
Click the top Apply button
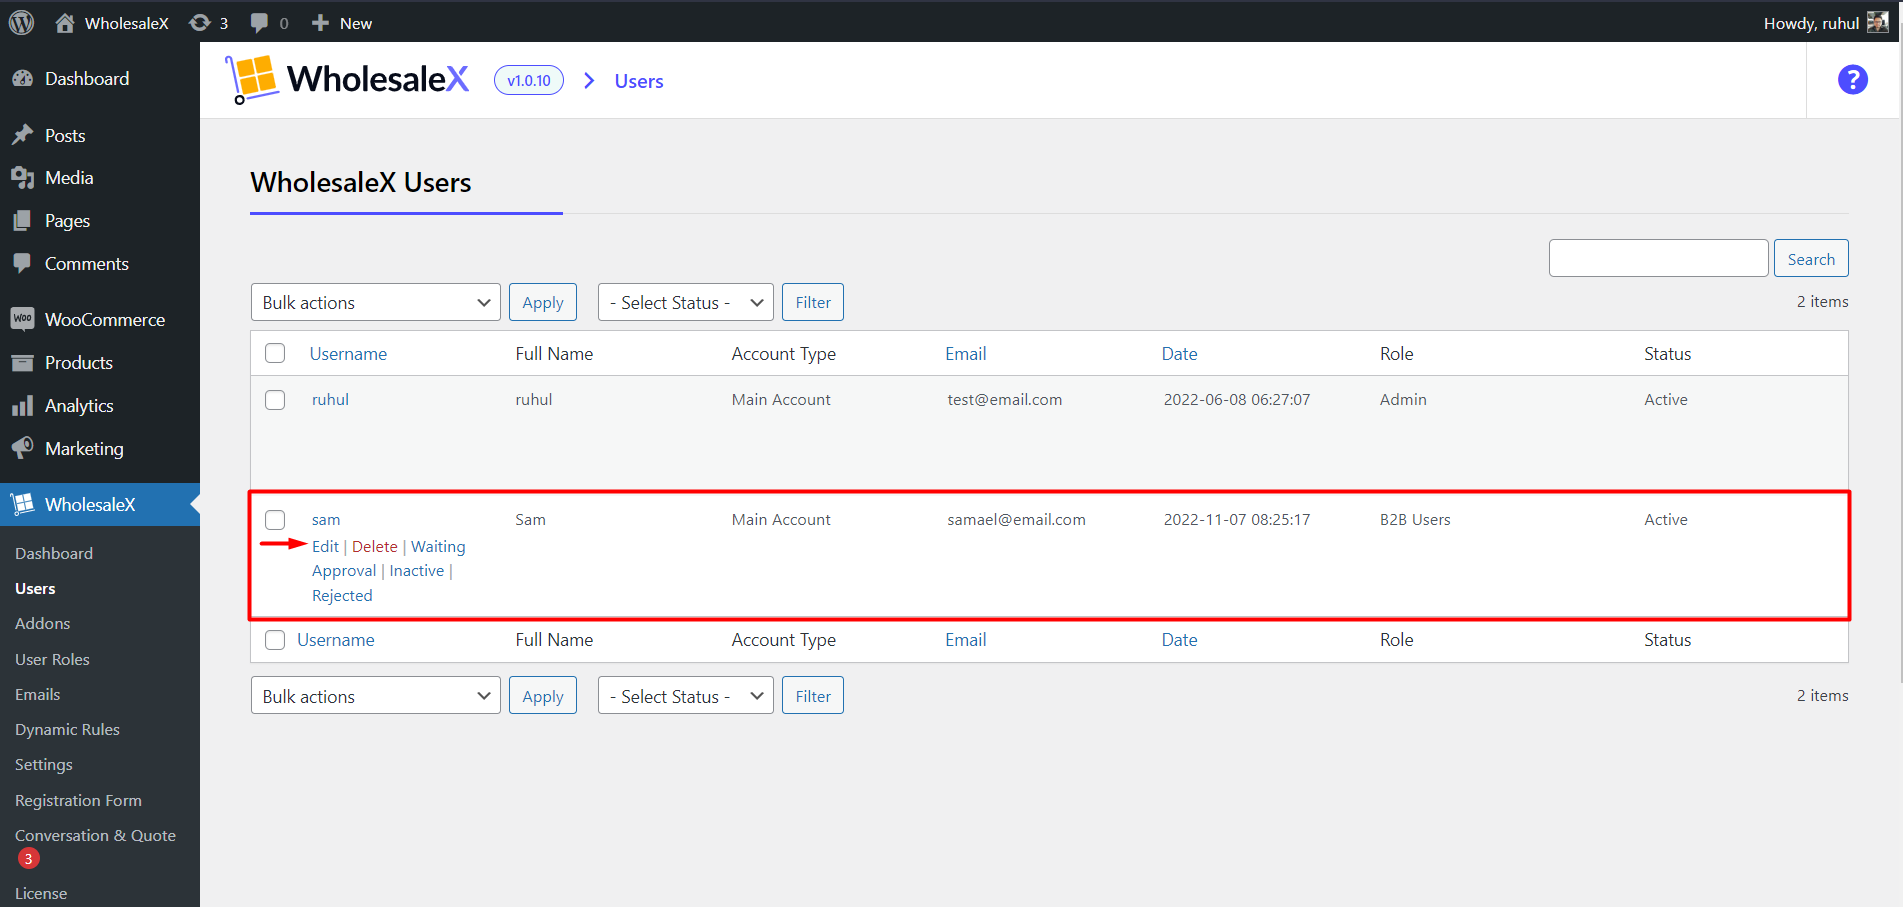[543, 302]
